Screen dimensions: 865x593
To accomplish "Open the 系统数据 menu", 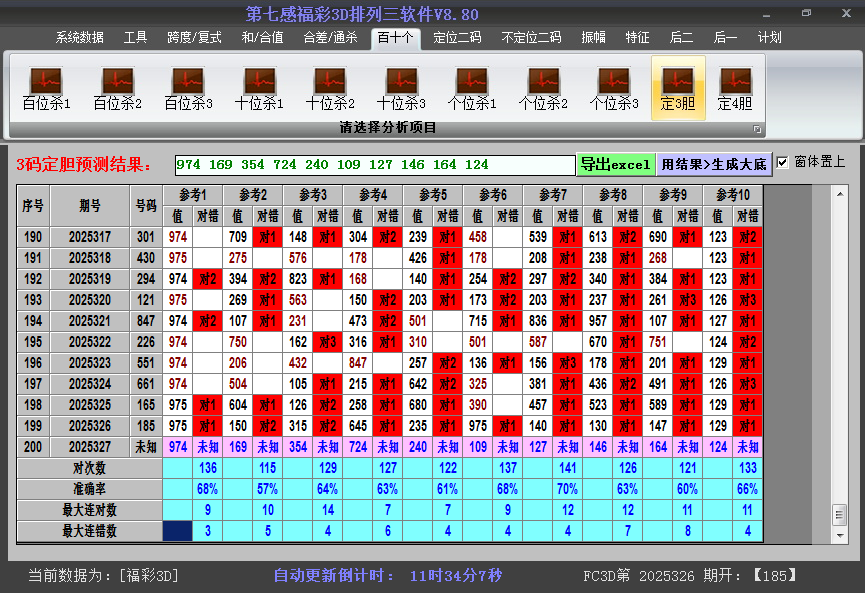I will 79,37.
